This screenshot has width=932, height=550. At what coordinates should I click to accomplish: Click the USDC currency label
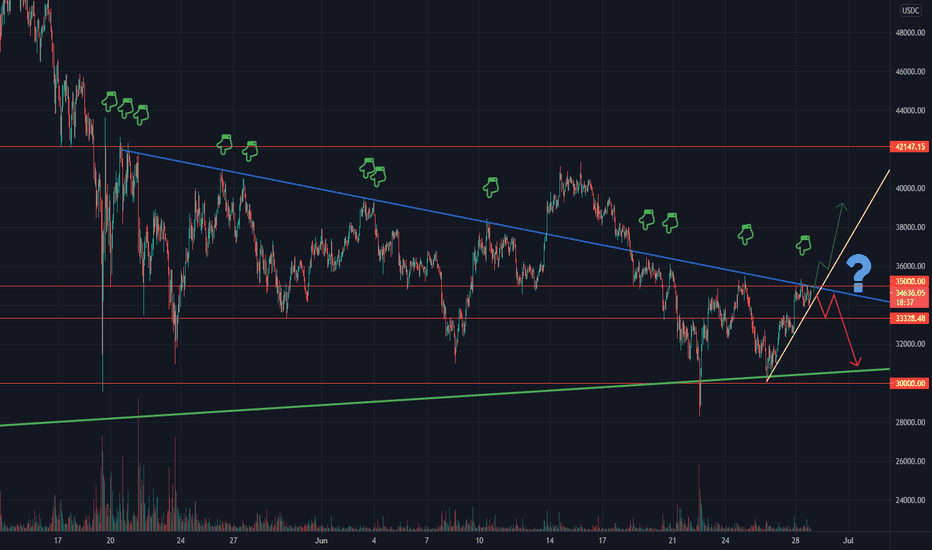coord(910,10)
